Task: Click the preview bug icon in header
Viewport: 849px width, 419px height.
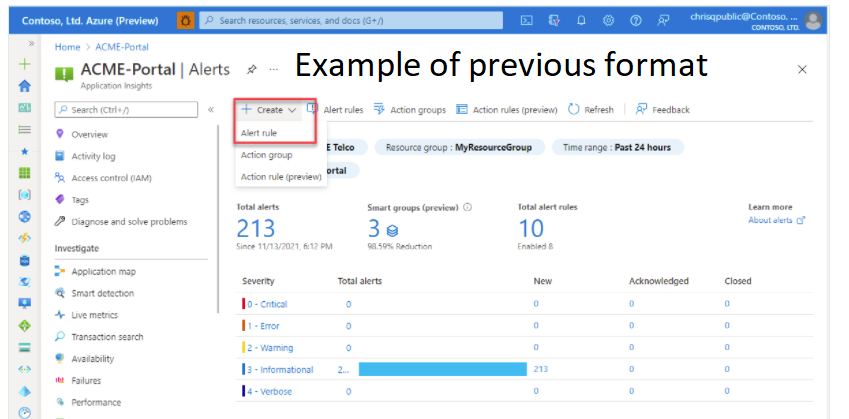Action: (x=186, y=21)
